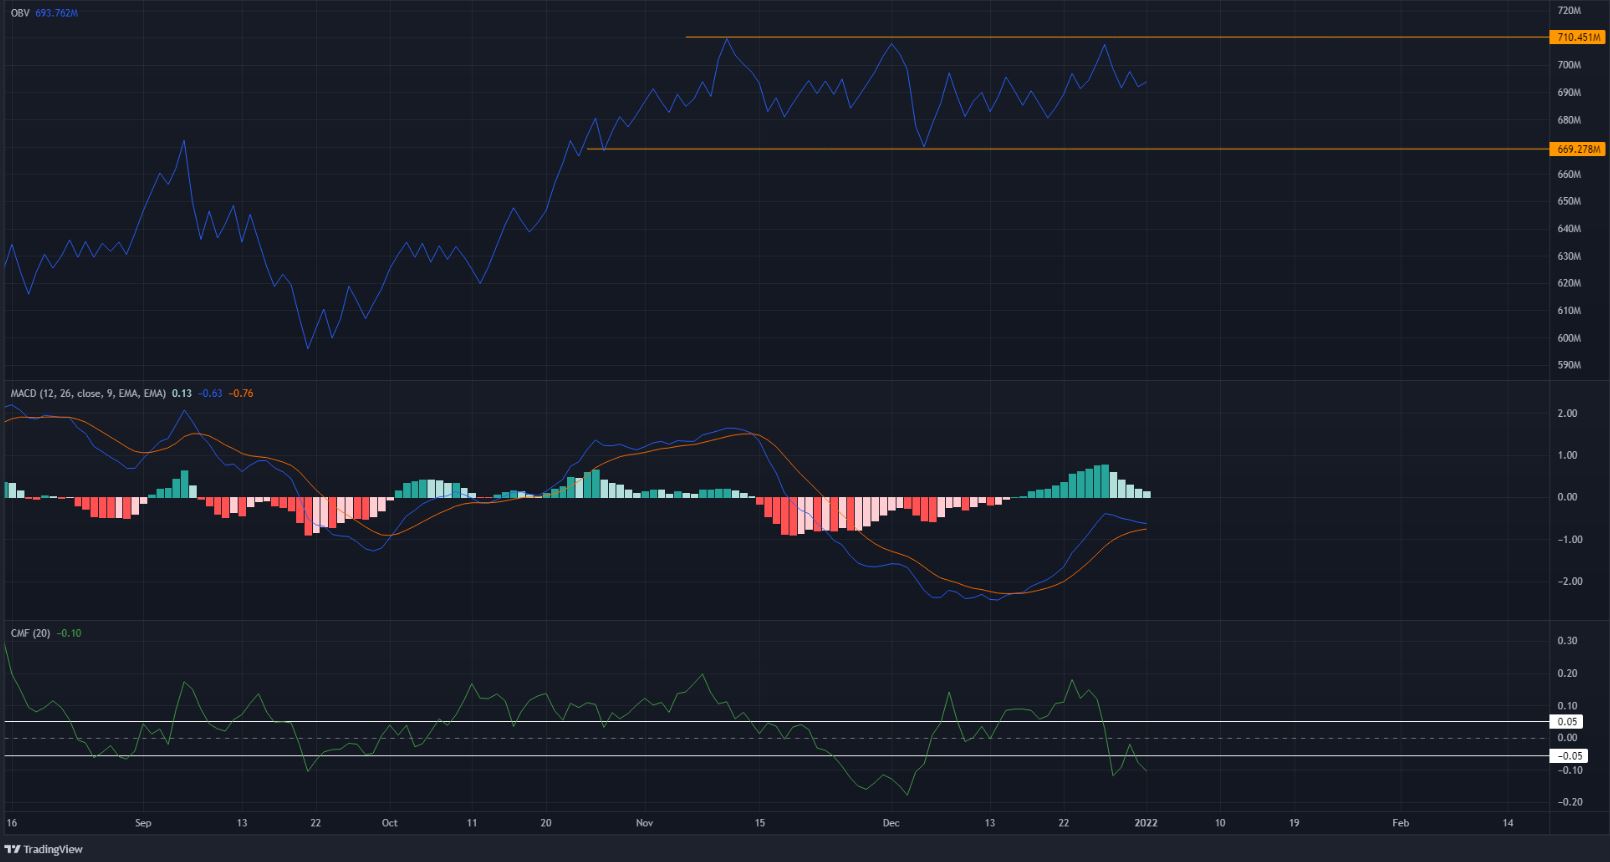Click the 19 date label on the time axis

[x=1294, y=824]
